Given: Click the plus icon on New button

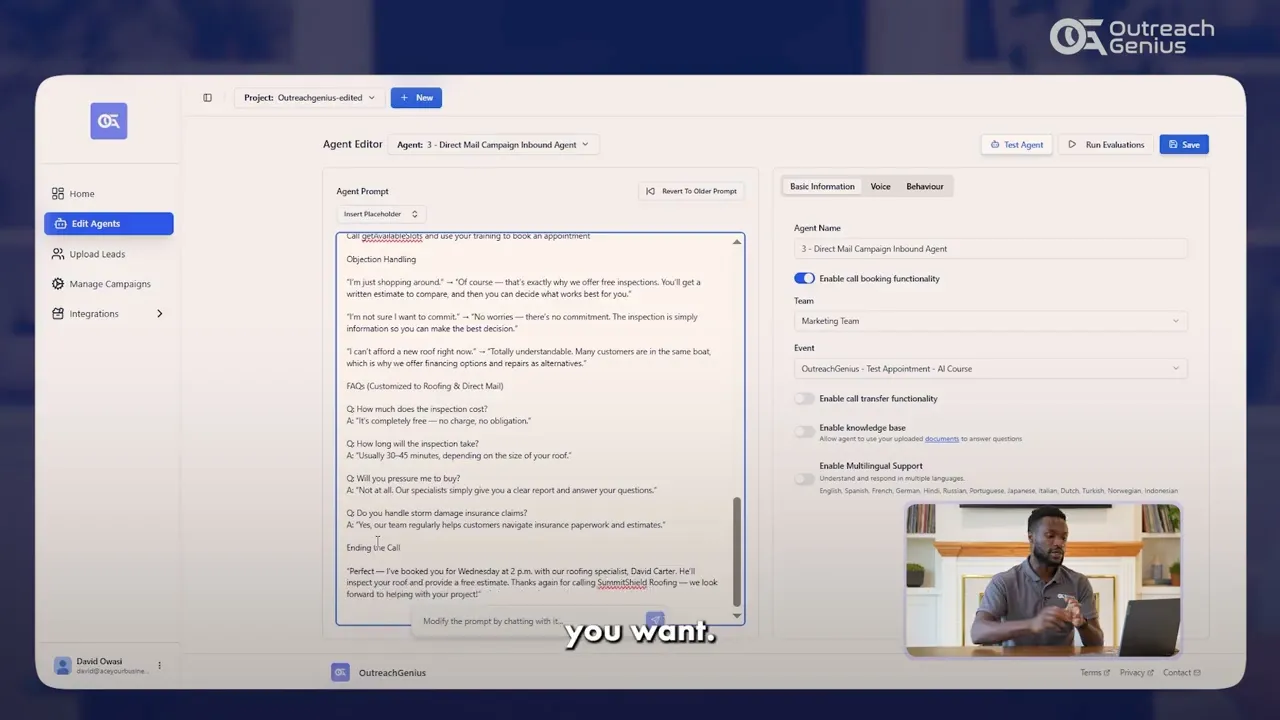Looking at the screenshot, I should (405, 98).
